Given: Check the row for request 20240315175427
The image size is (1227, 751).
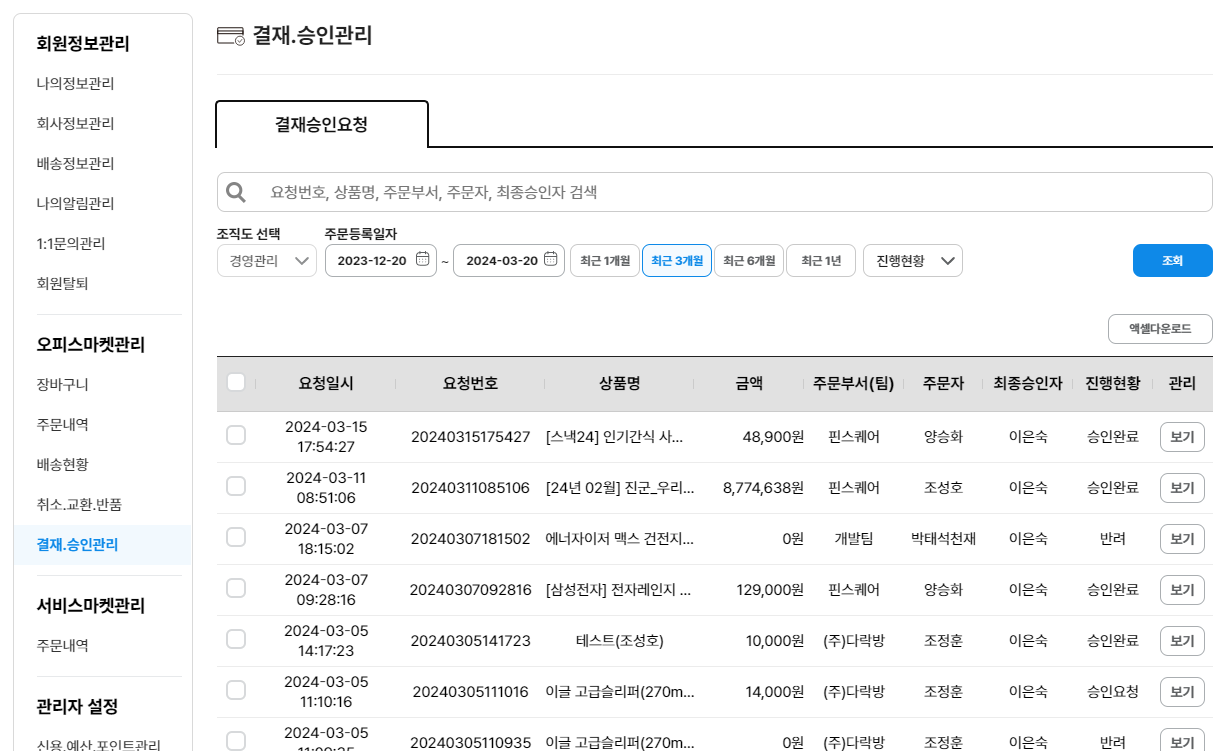Looking at the screenshot, I should [x=236, y=436].
